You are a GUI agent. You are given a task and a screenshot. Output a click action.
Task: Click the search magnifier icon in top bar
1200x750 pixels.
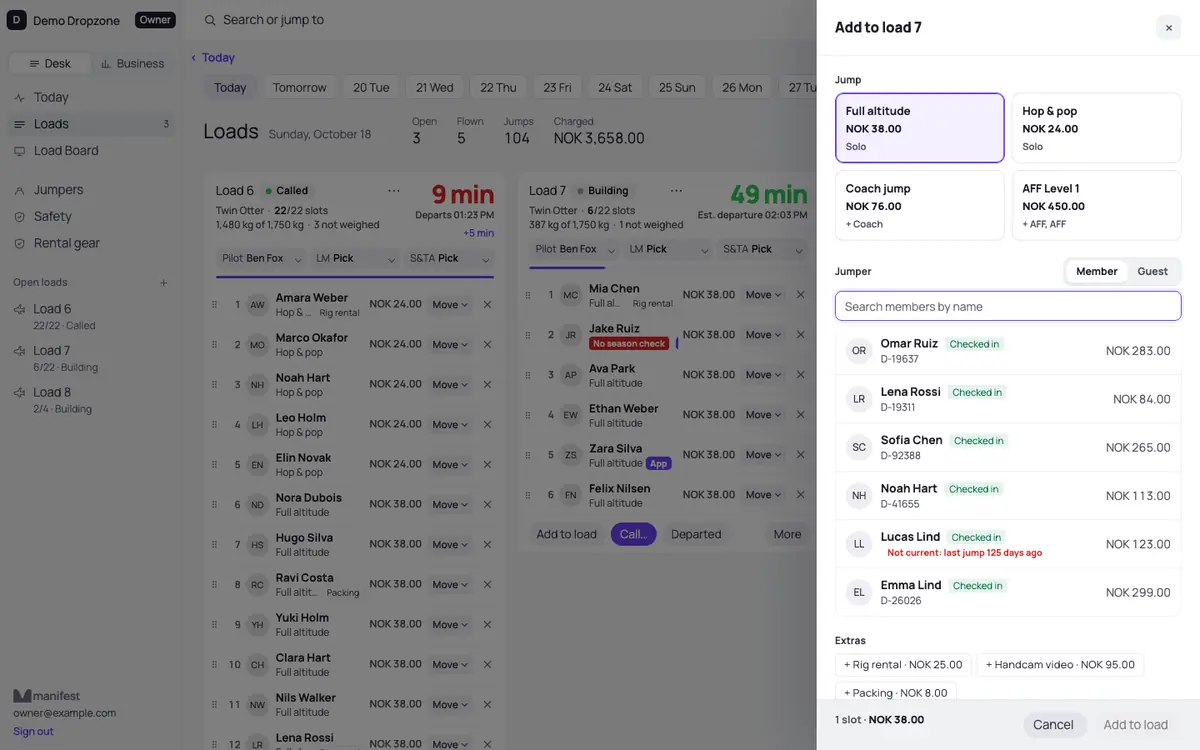tap(210, 20)
